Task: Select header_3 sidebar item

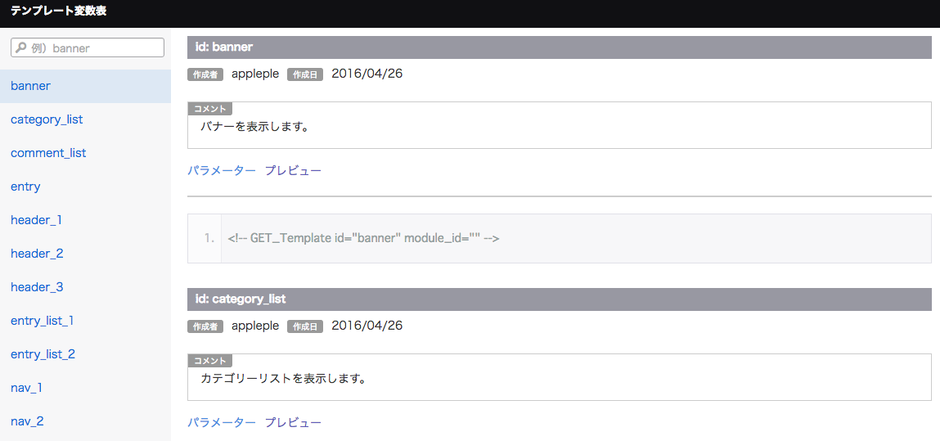Action: [x=37, y=287]
